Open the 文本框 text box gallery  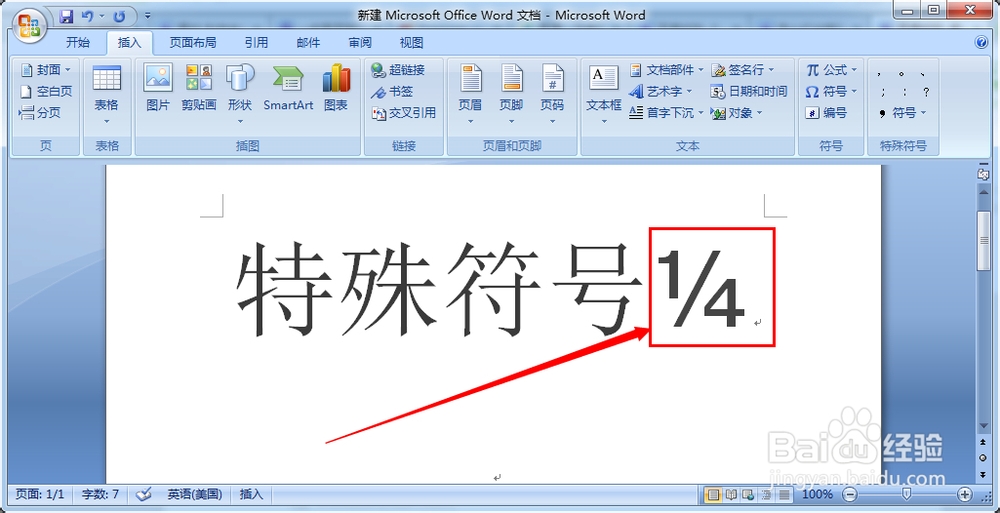pos(603,95)
